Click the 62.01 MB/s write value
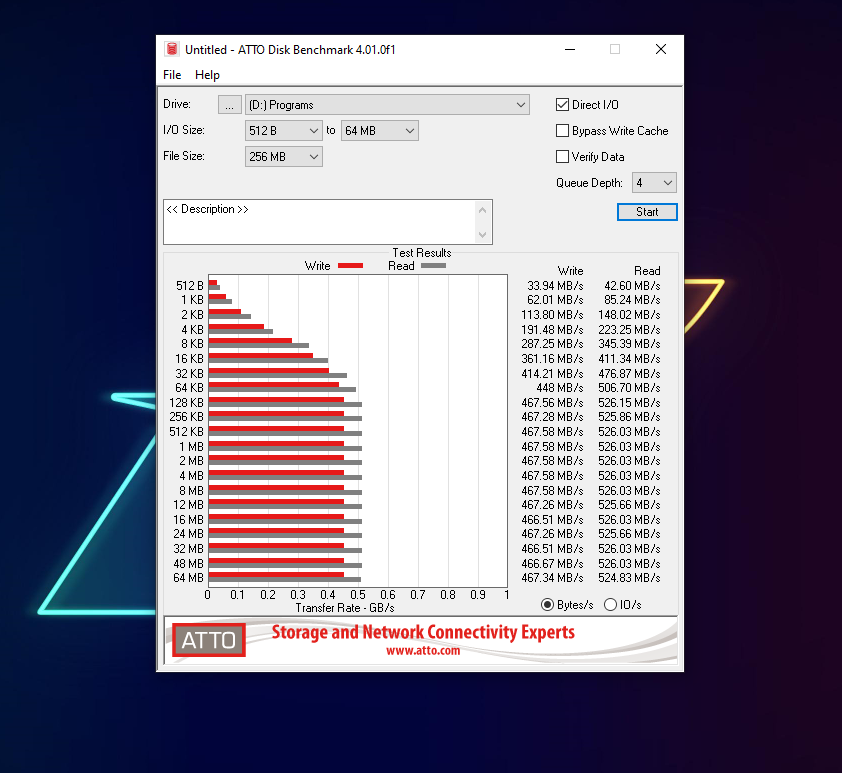 (555, 300)
